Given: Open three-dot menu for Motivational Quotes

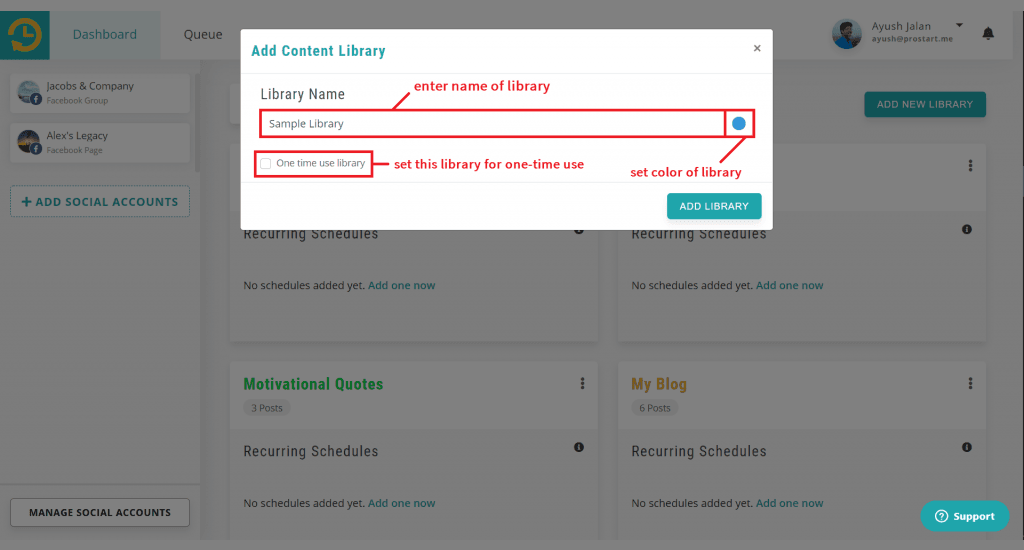Looking at the screenshot, I should (x=583, y=383).
